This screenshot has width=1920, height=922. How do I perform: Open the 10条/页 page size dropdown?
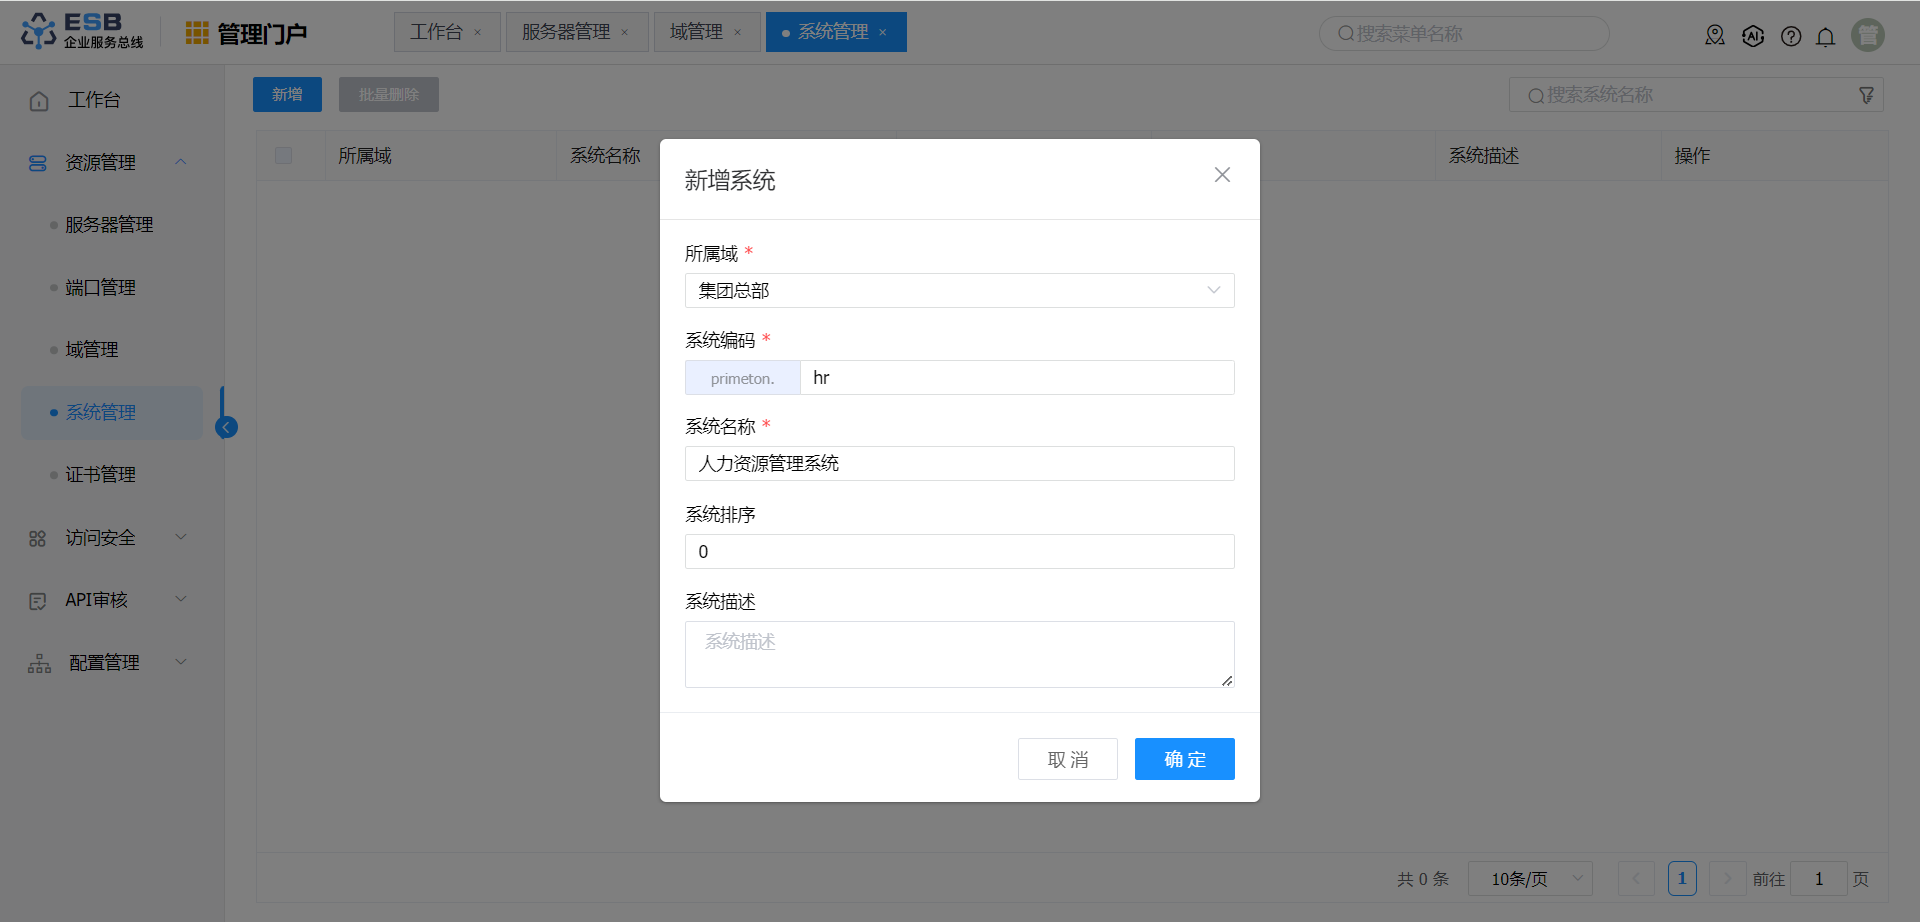tap(1530, 879)
